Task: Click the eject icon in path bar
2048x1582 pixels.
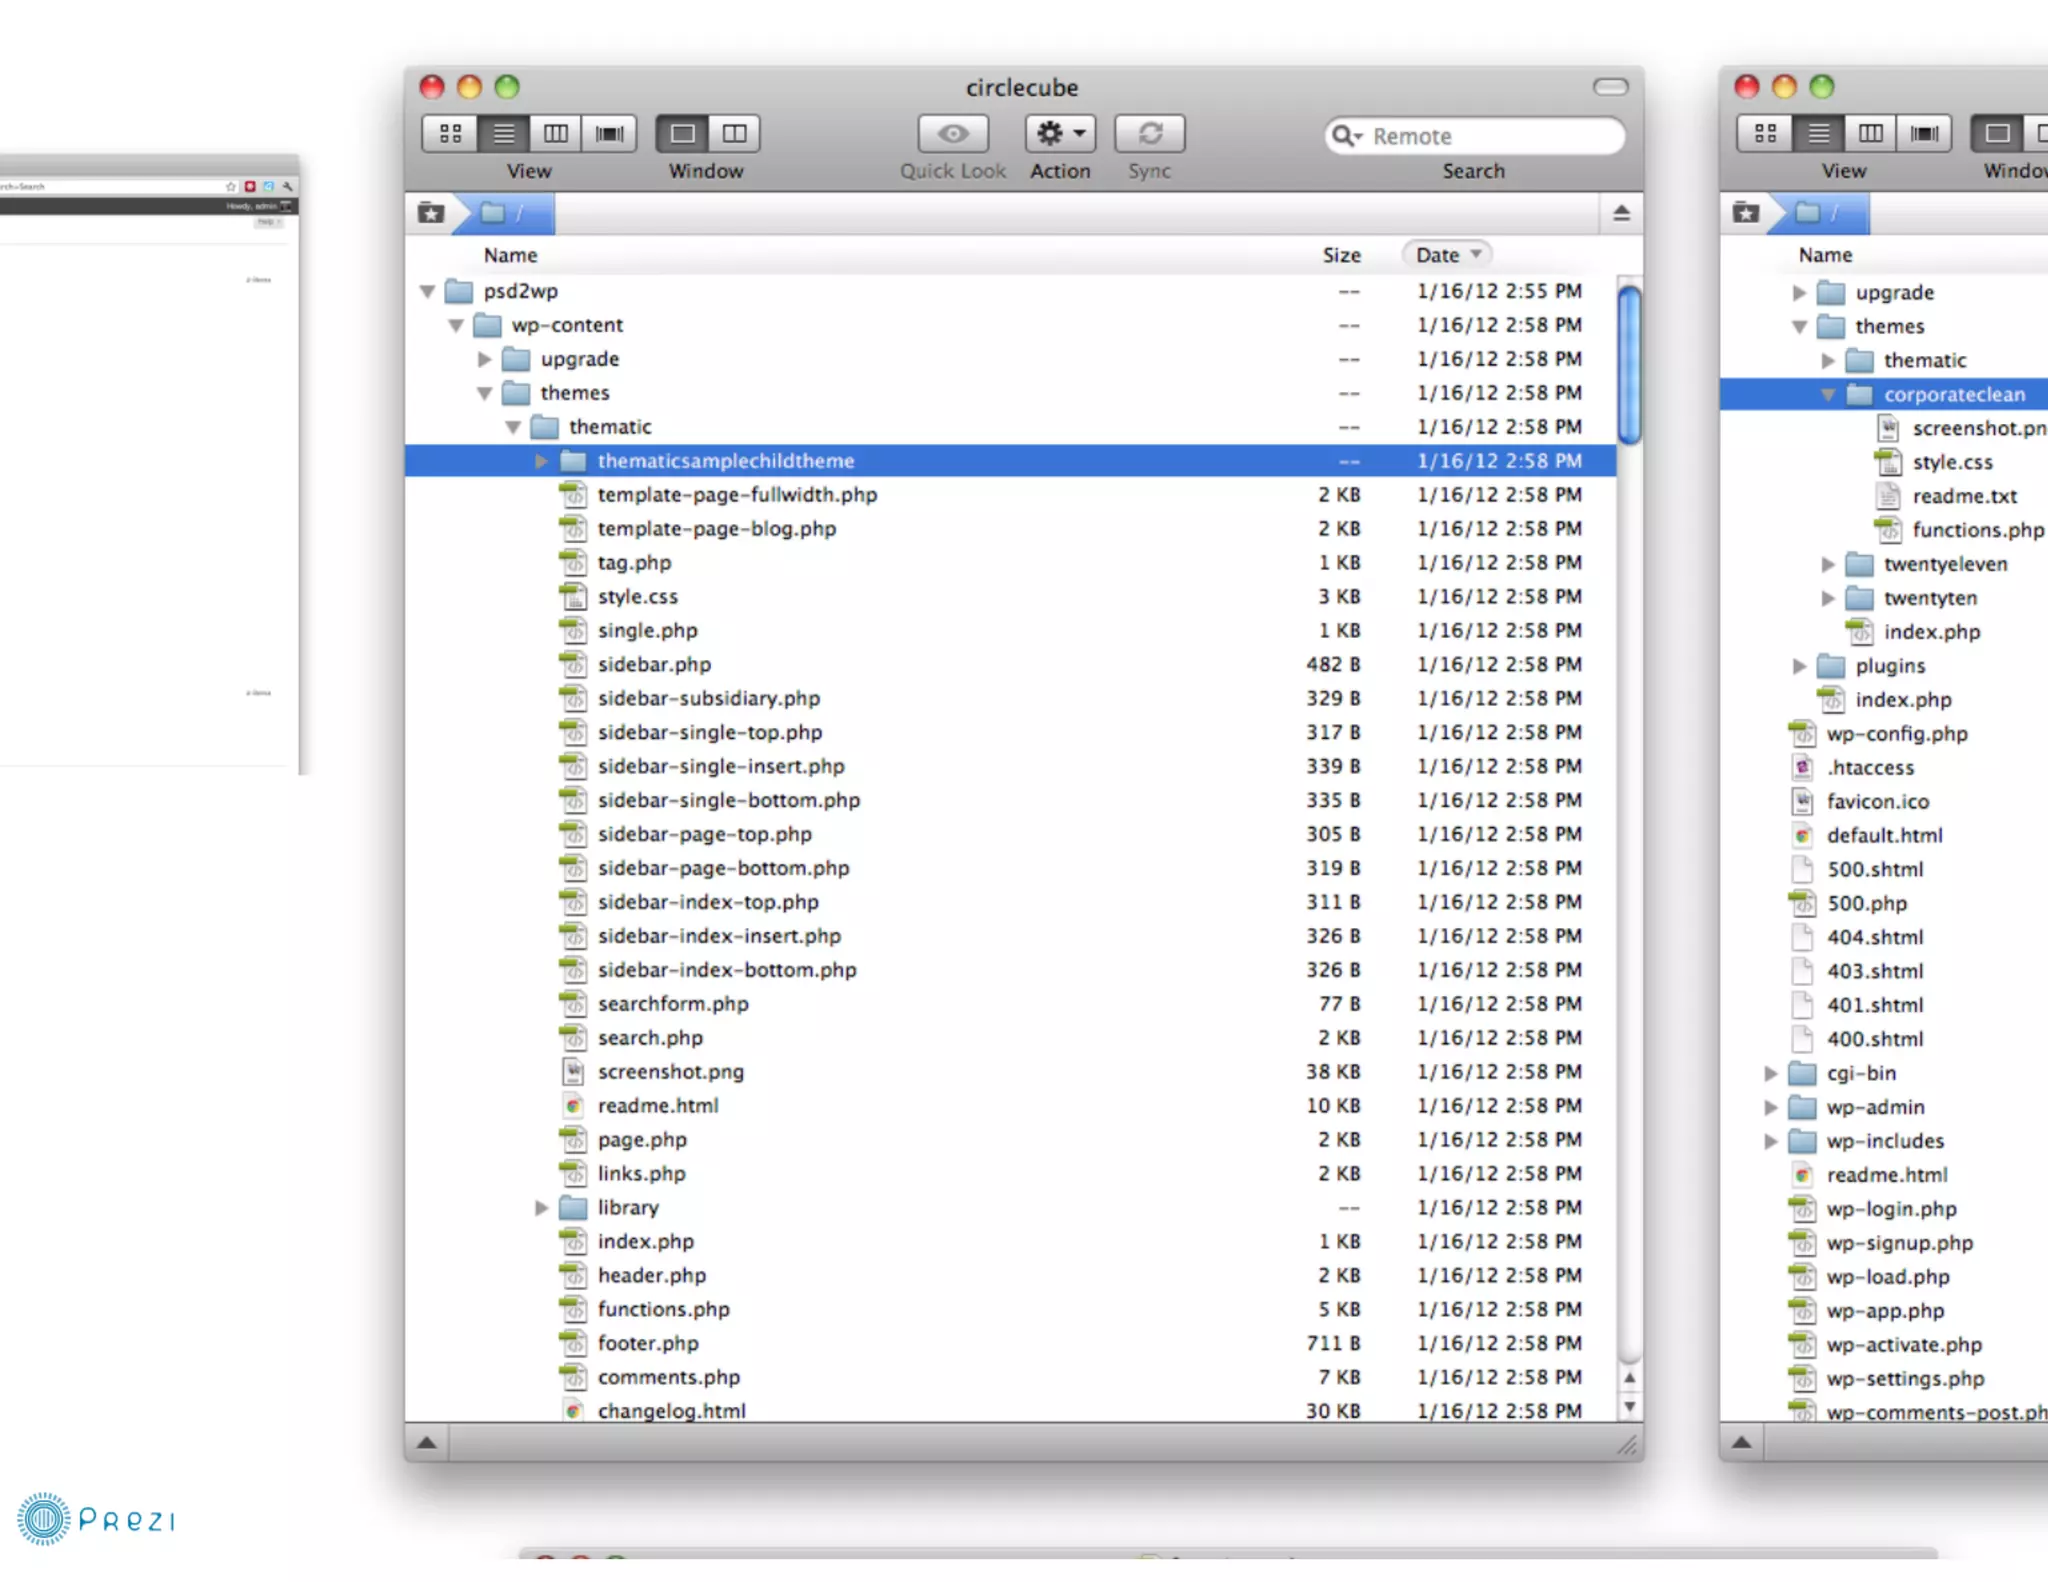Action: tap(1621, 213)
